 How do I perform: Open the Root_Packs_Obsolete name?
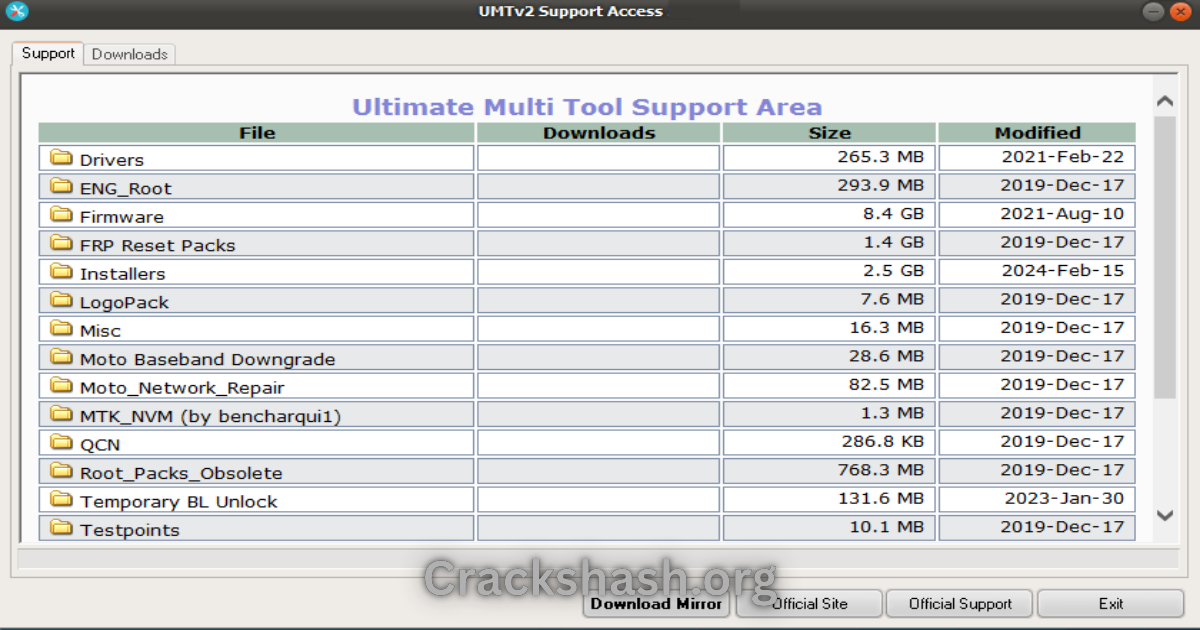click(181, 473)
